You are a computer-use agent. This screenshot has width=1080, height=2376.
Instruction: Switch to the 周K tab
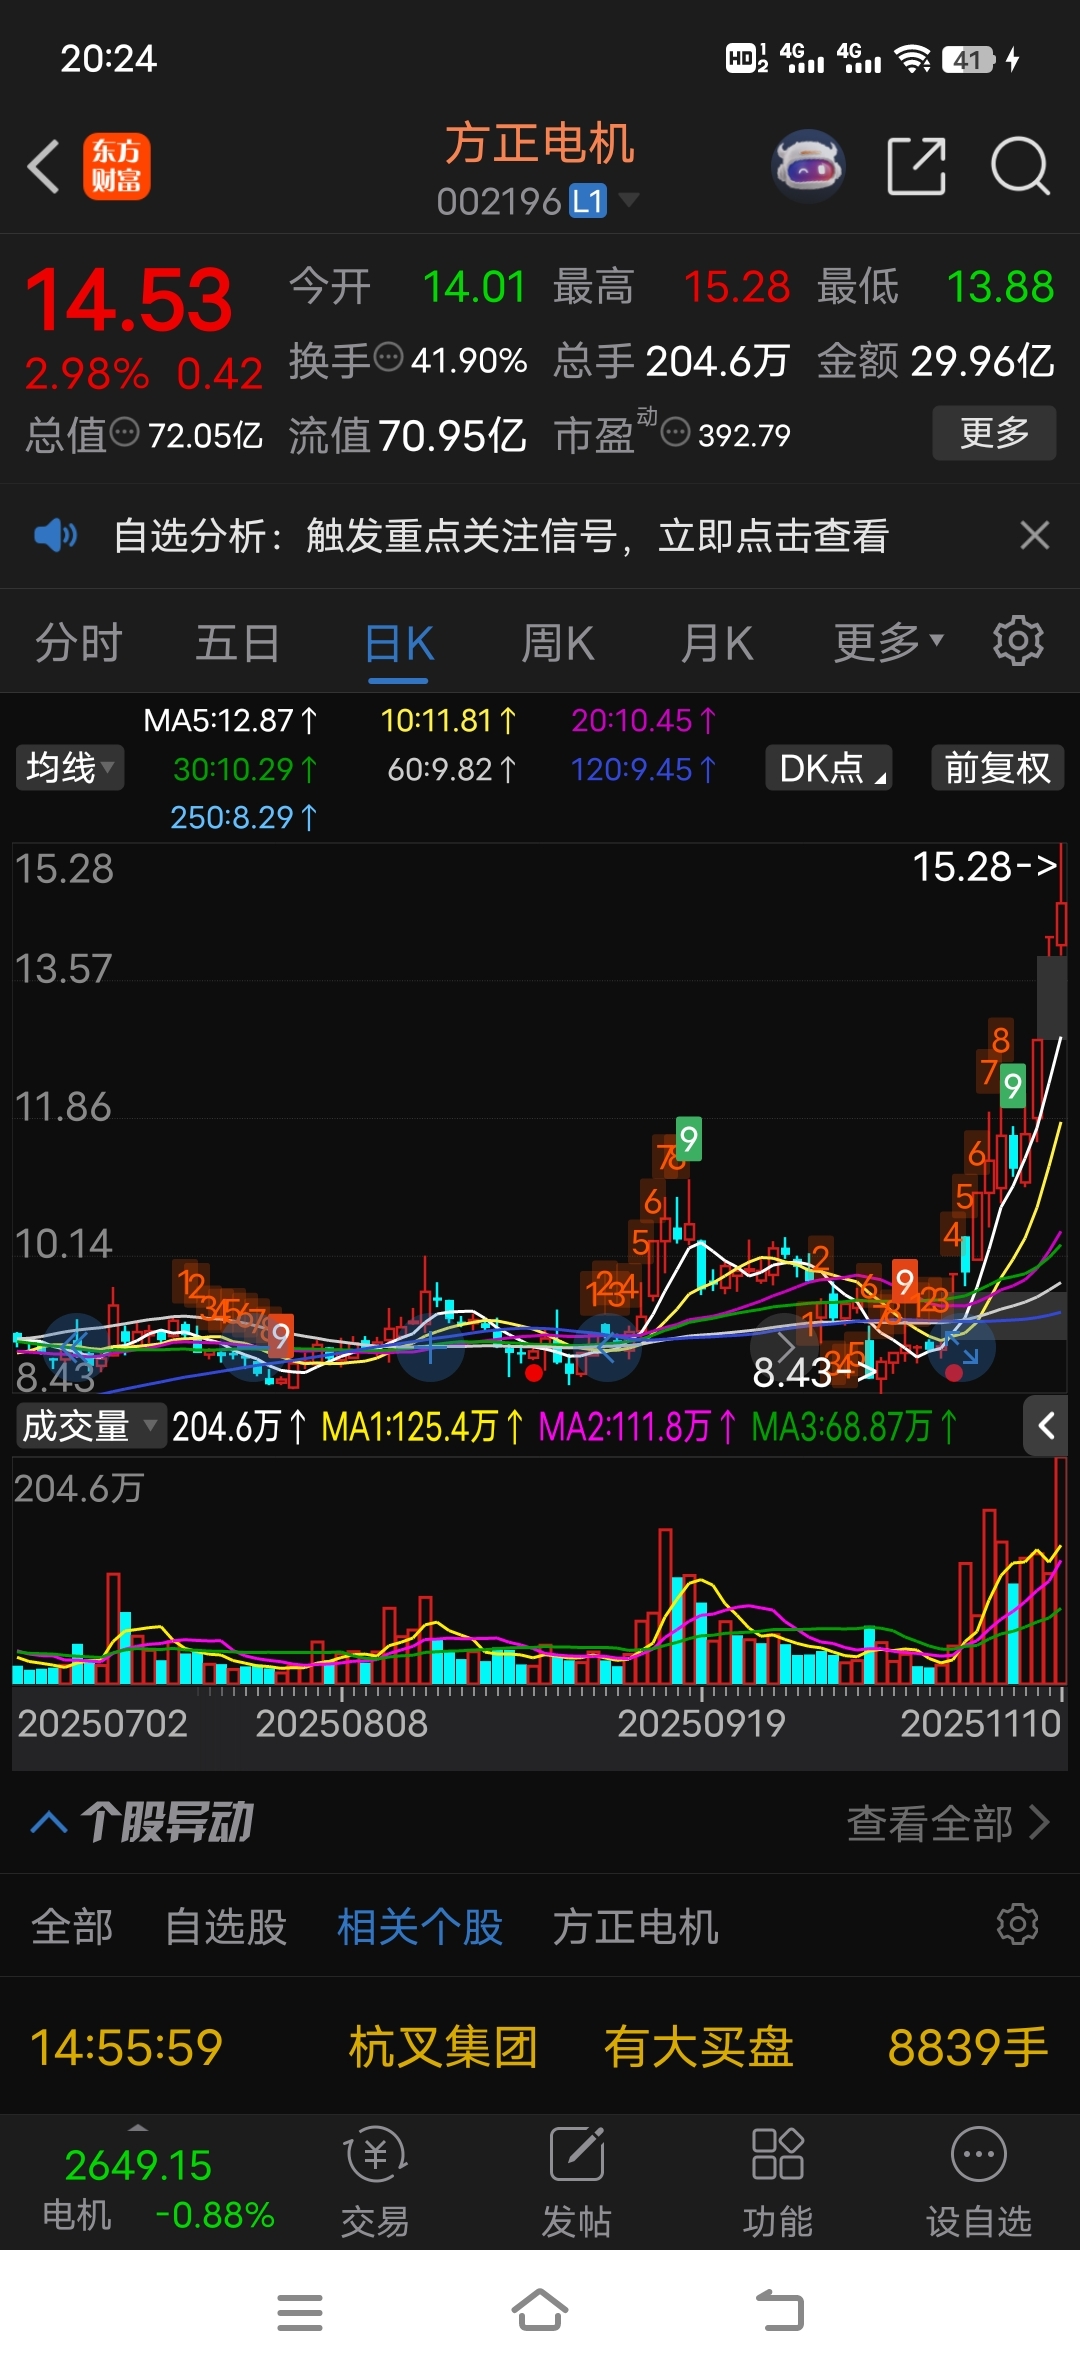click(x=557, y=643)
